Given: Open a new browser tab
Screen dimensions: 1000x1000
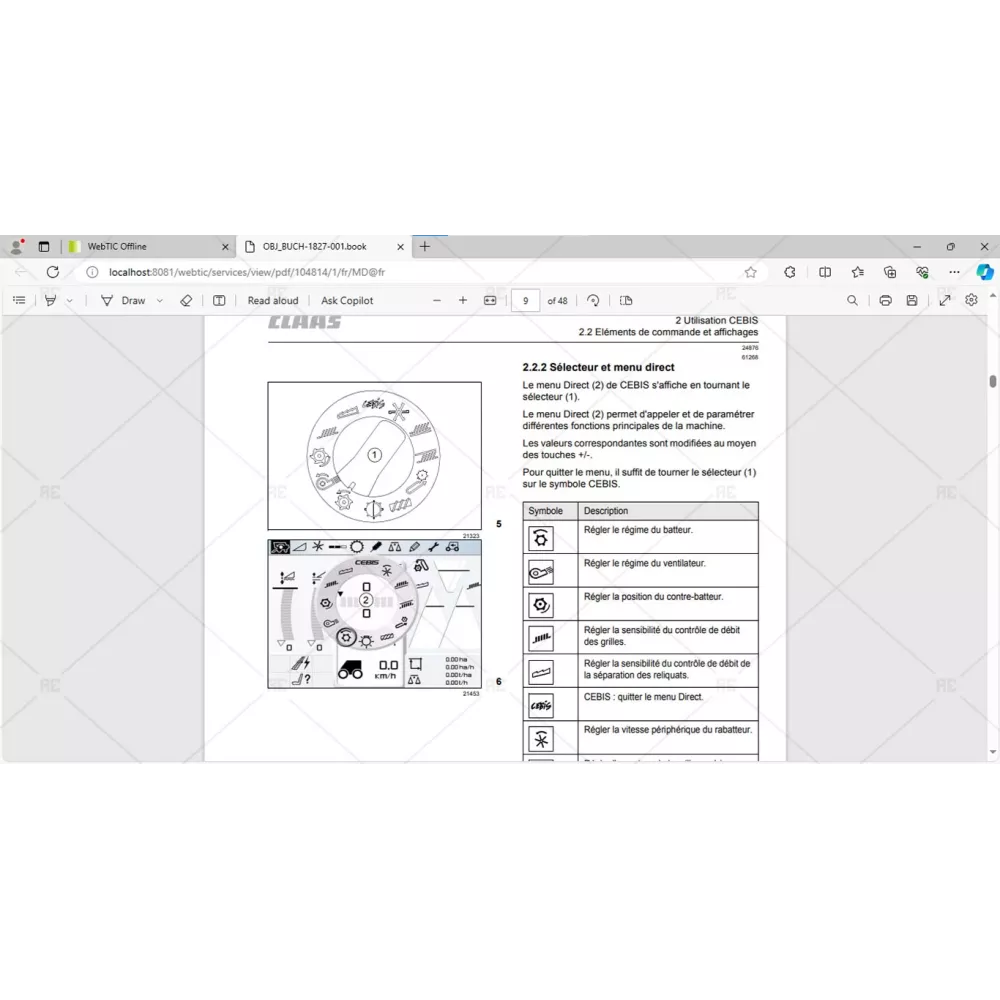Looking at the screenshot, I should click(x=425, y=246).
